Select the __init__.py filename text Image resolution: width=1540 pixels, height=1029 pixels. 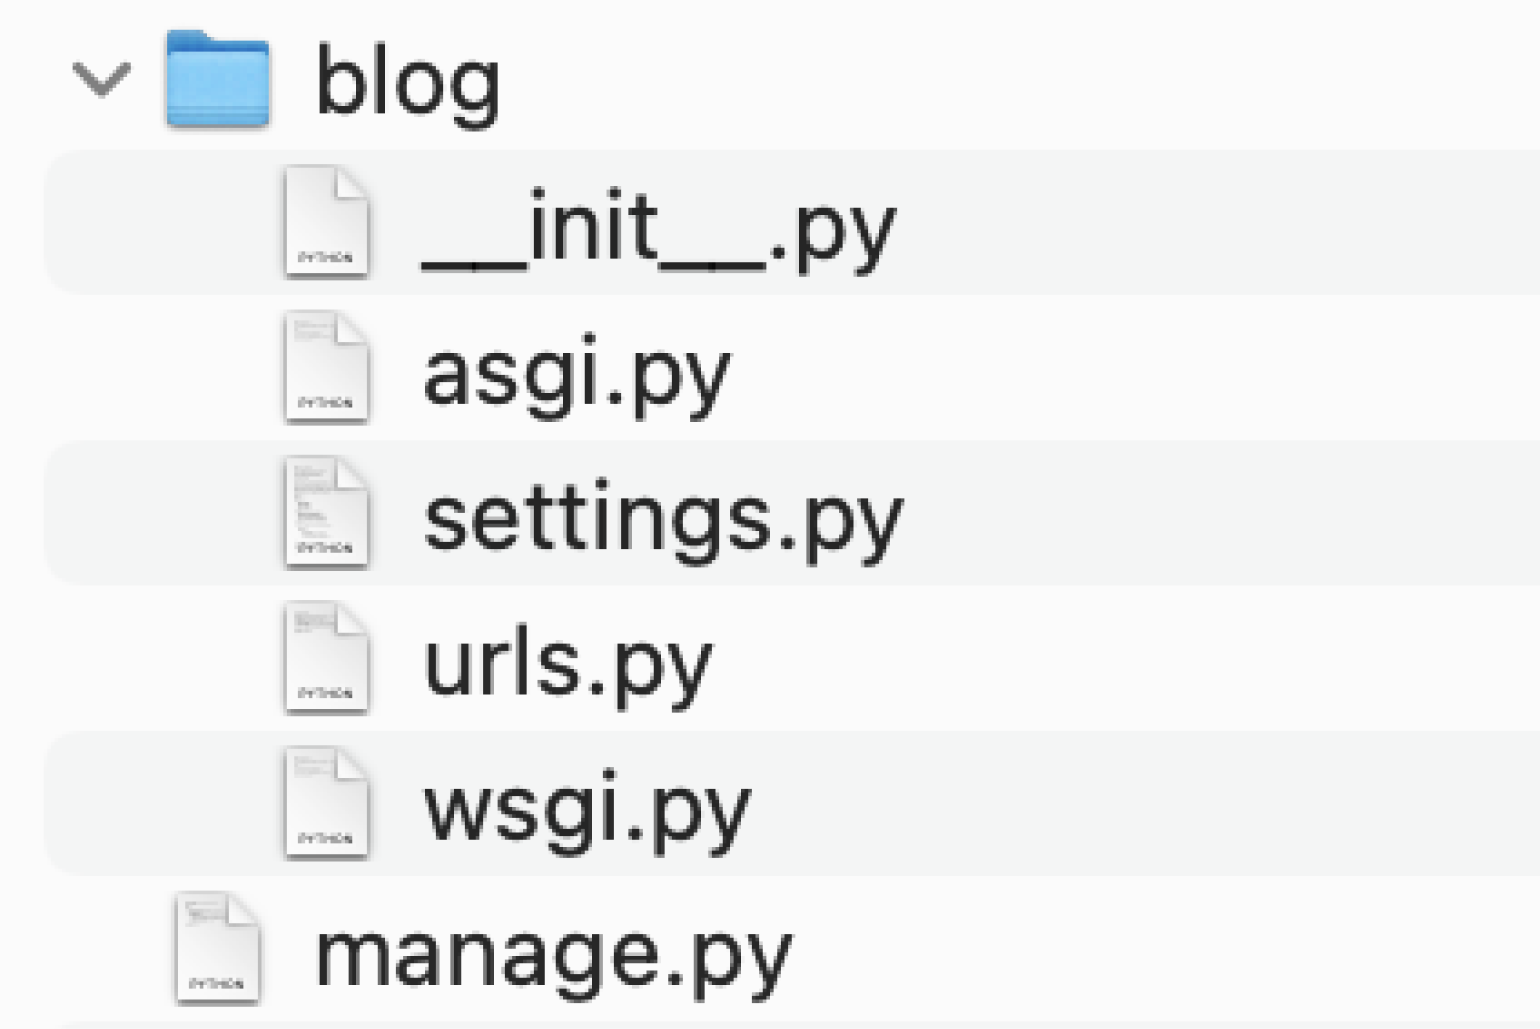[658, 228]
